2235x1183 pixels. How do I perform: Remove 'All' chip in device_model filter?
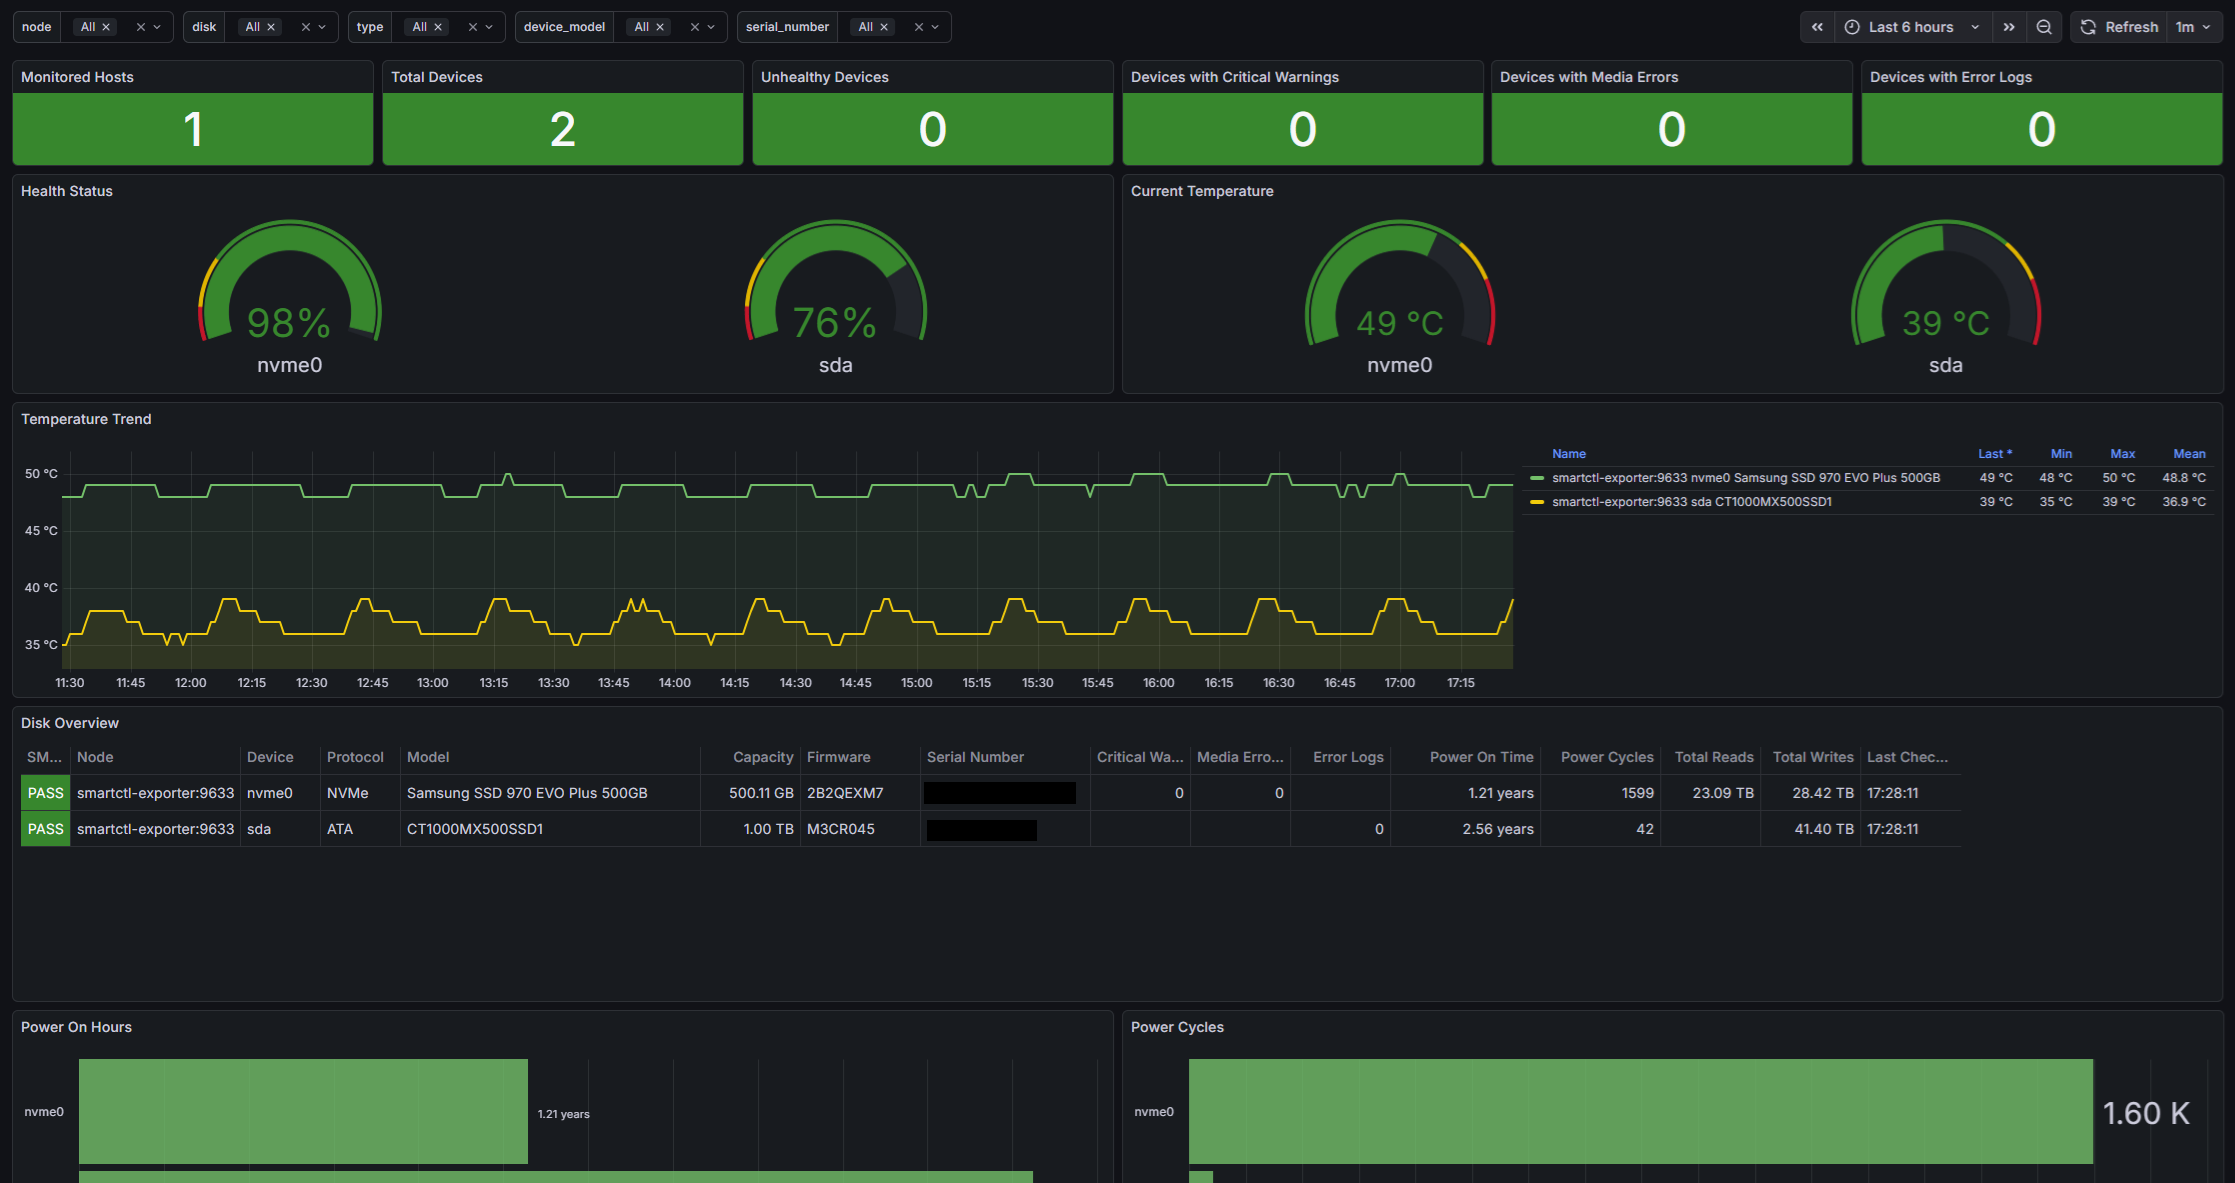[660, 27]
